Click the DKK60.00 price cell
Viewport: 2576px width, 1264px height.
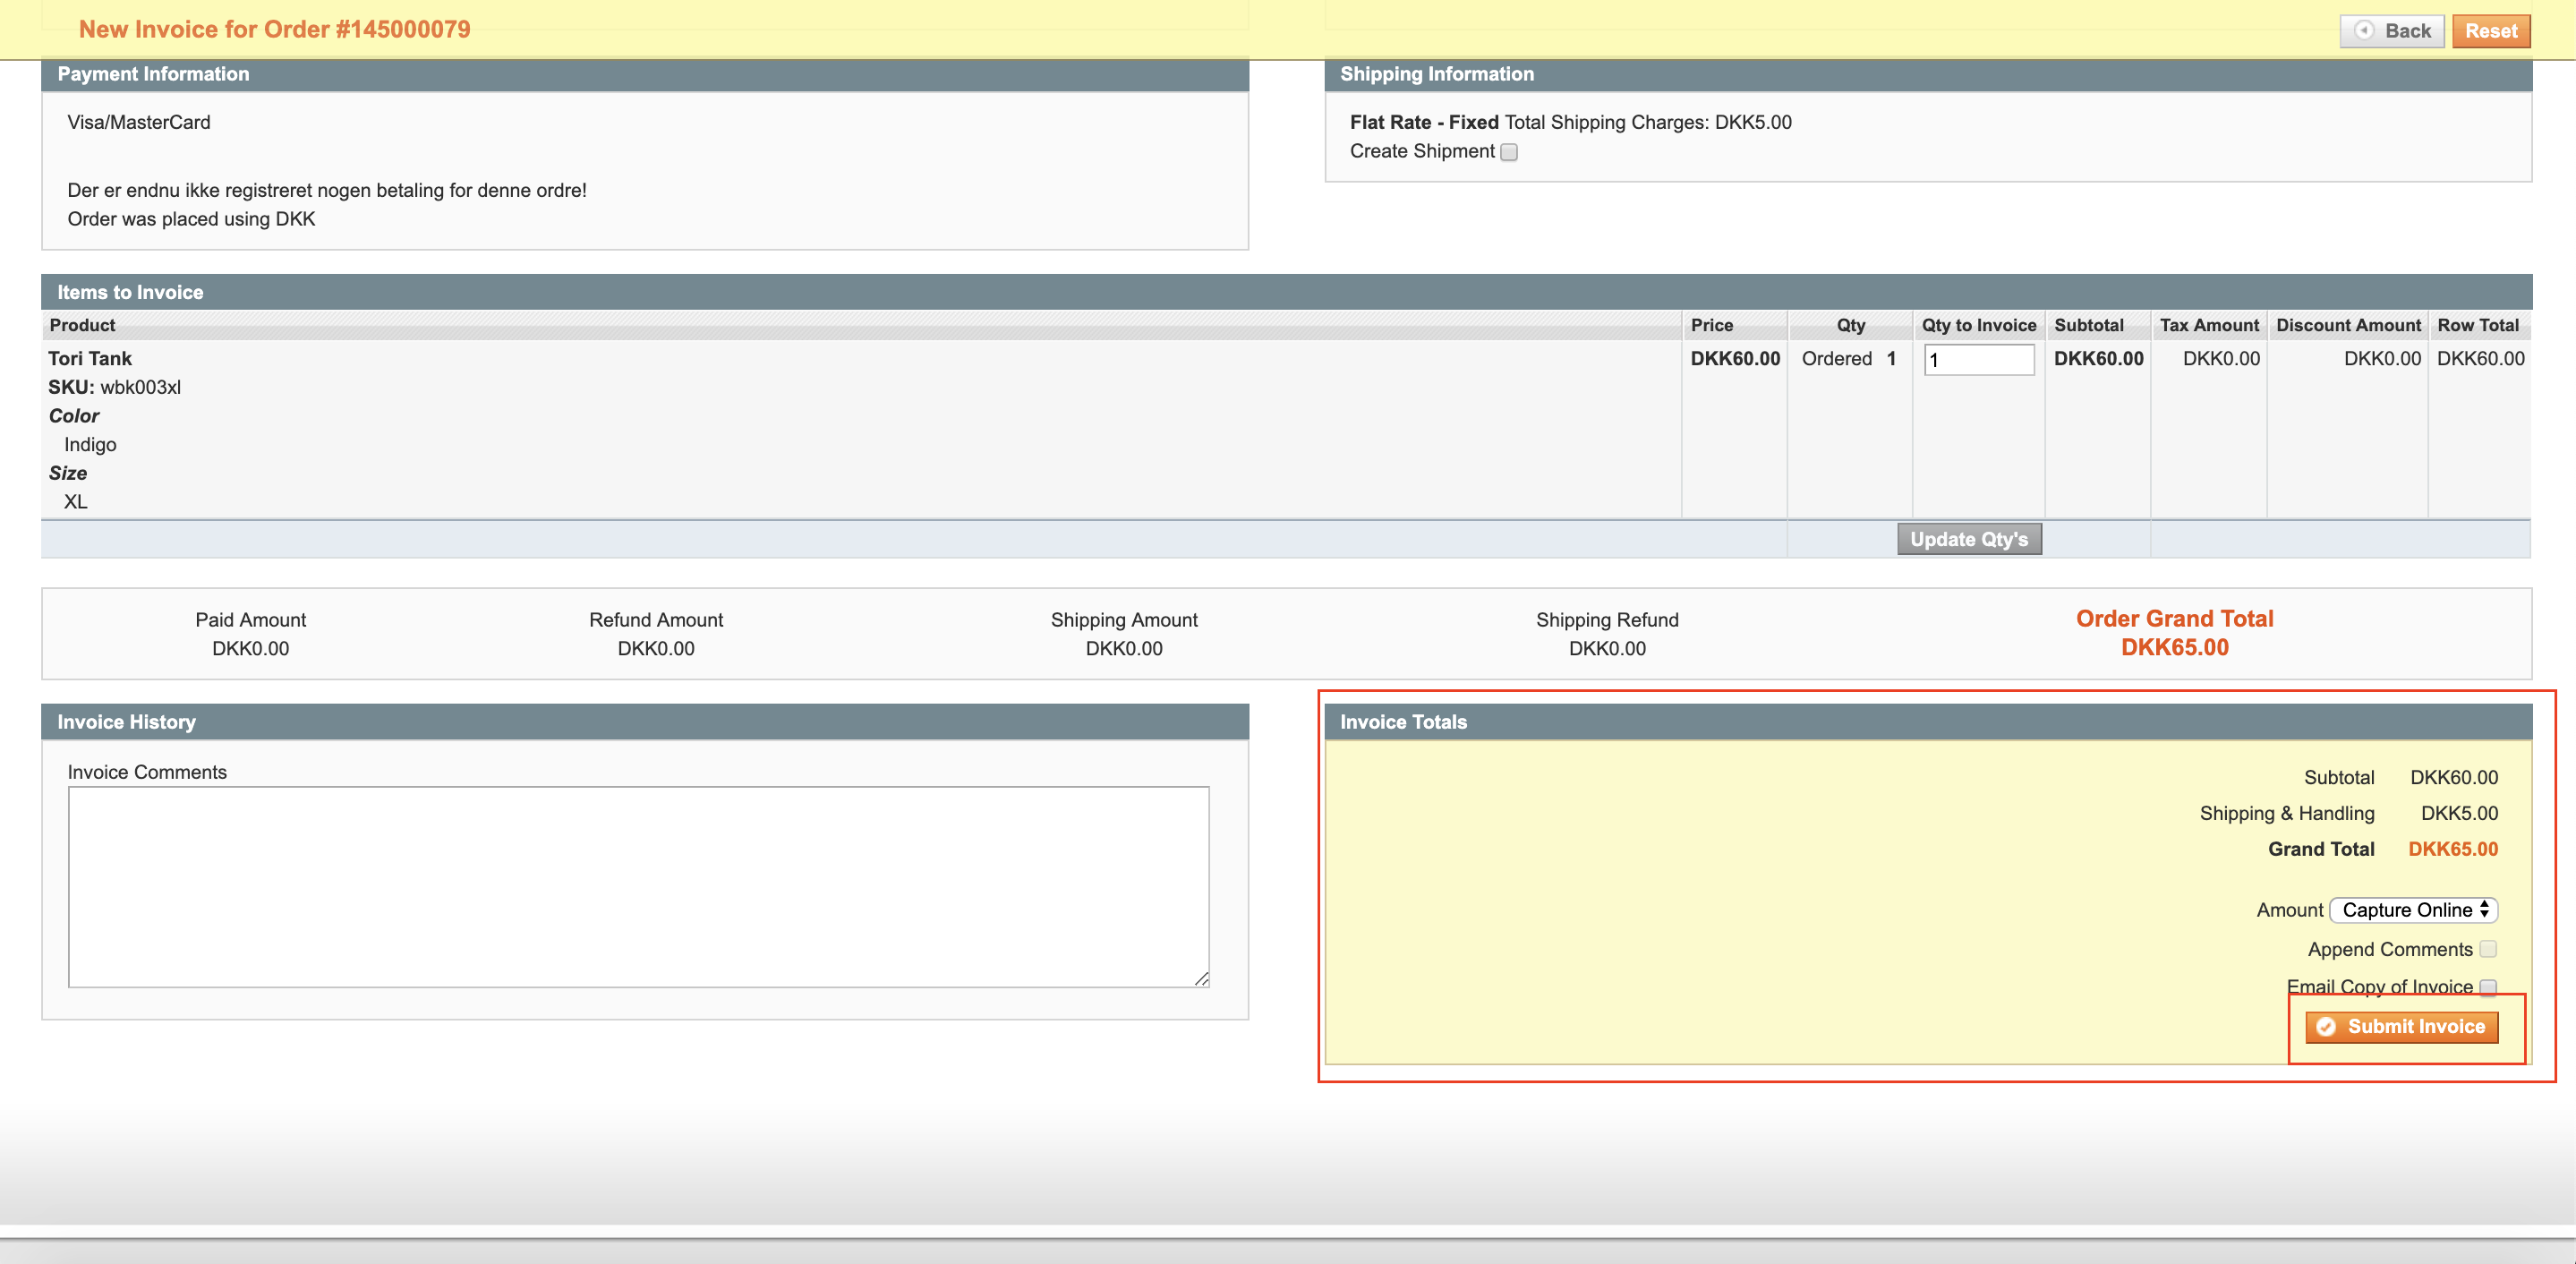coord(1734,358)
